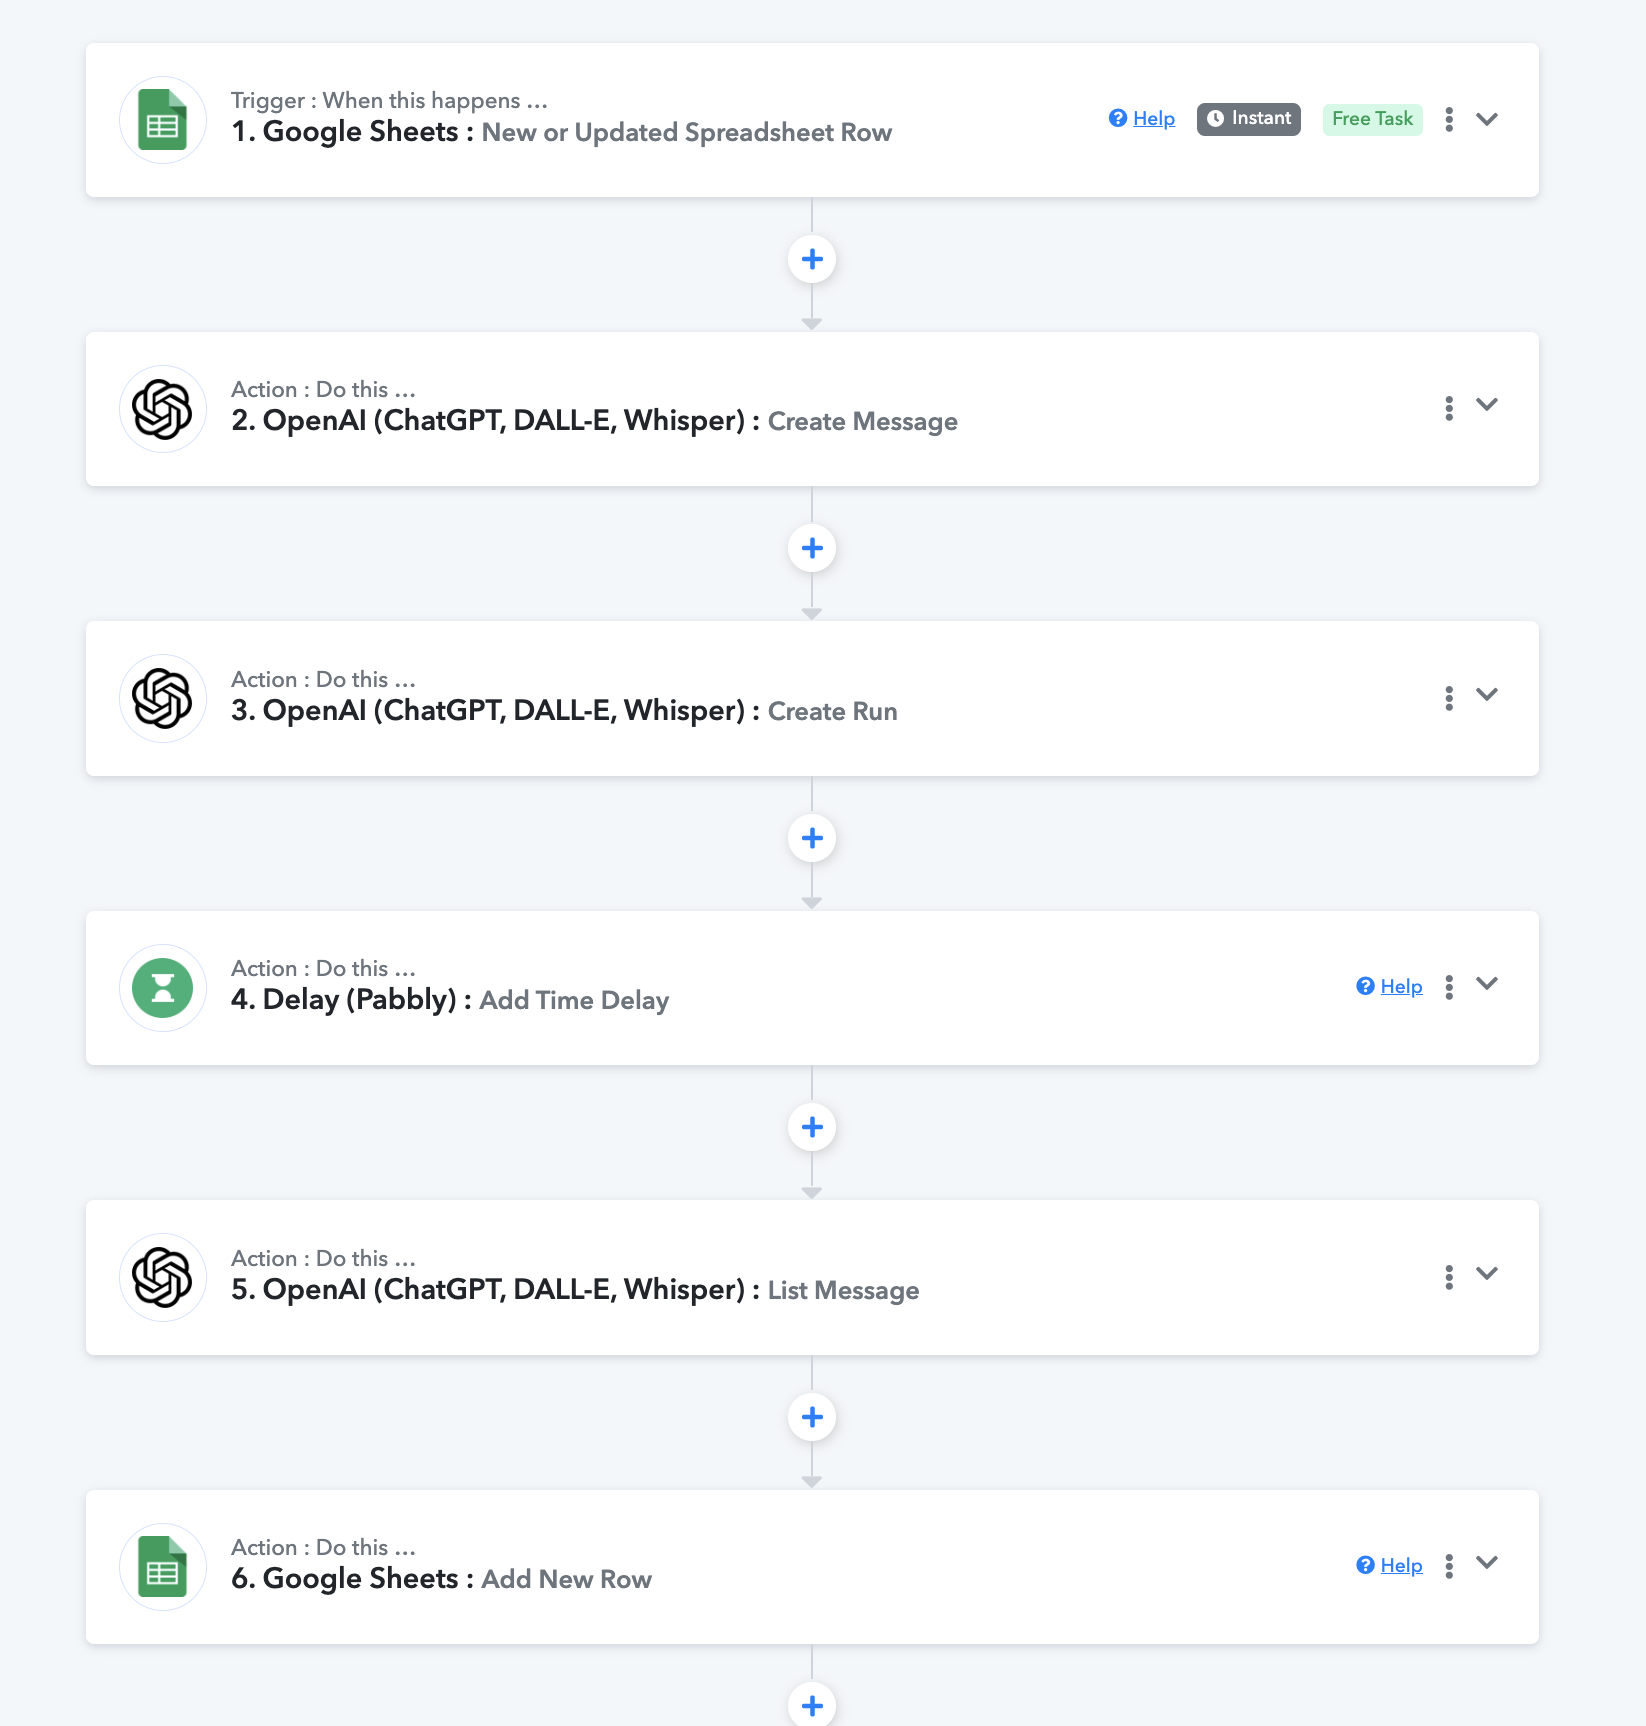Expand the Create Run step chevron
This screenshot has height=1726, width=1646.
click(x=1487, y=695)
